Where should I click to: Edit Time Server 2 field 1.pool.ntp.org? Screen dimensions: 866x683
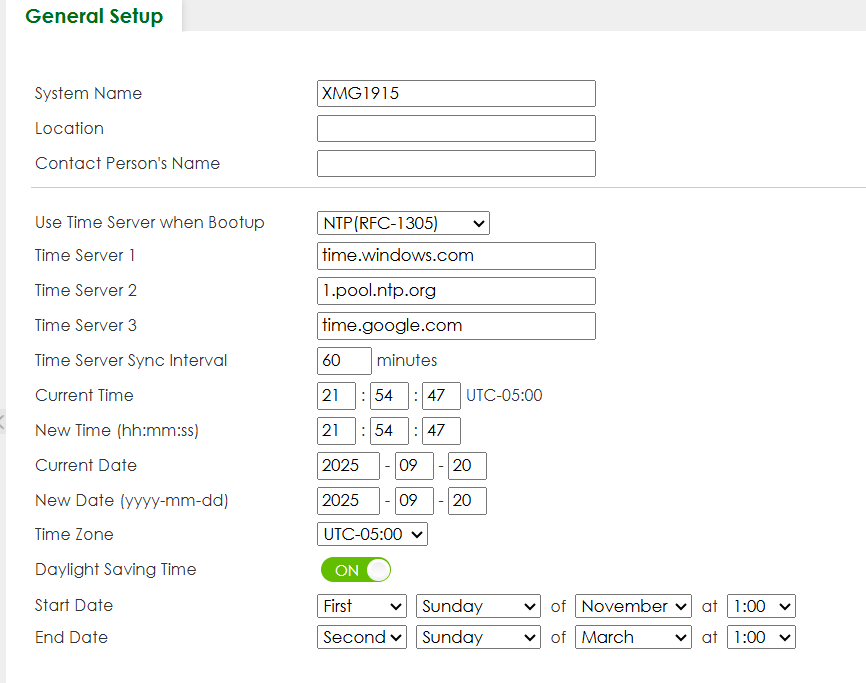tap(456, 291)
